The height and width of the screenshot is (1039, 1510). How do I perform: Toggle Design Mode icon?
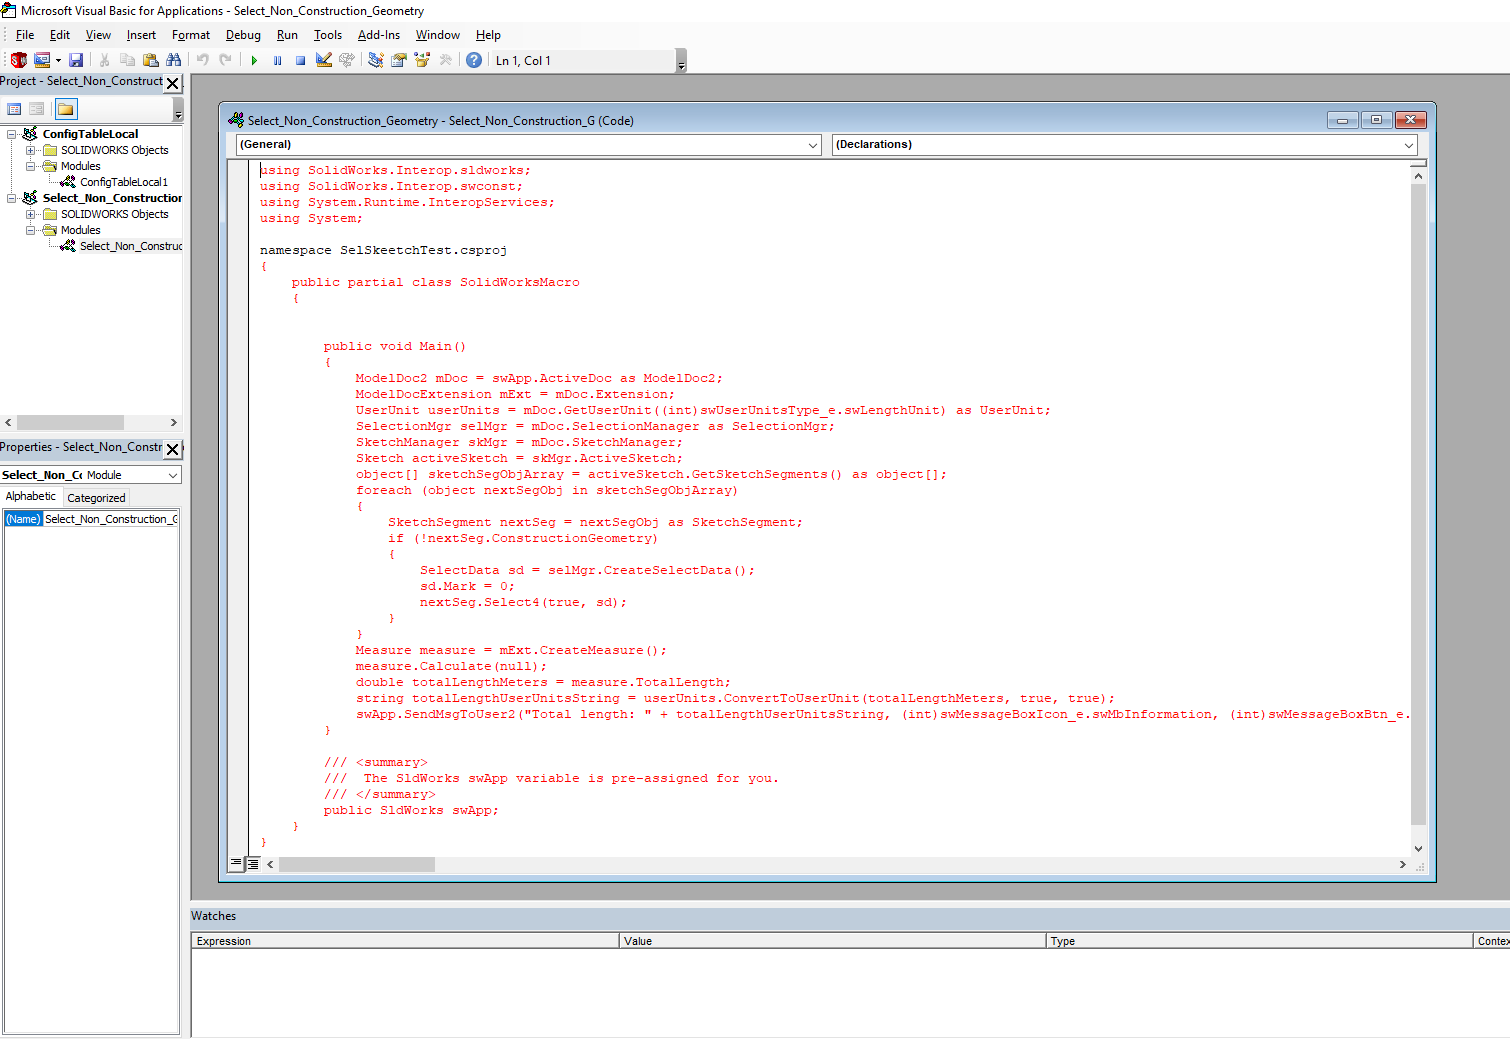tap(324, 60)
